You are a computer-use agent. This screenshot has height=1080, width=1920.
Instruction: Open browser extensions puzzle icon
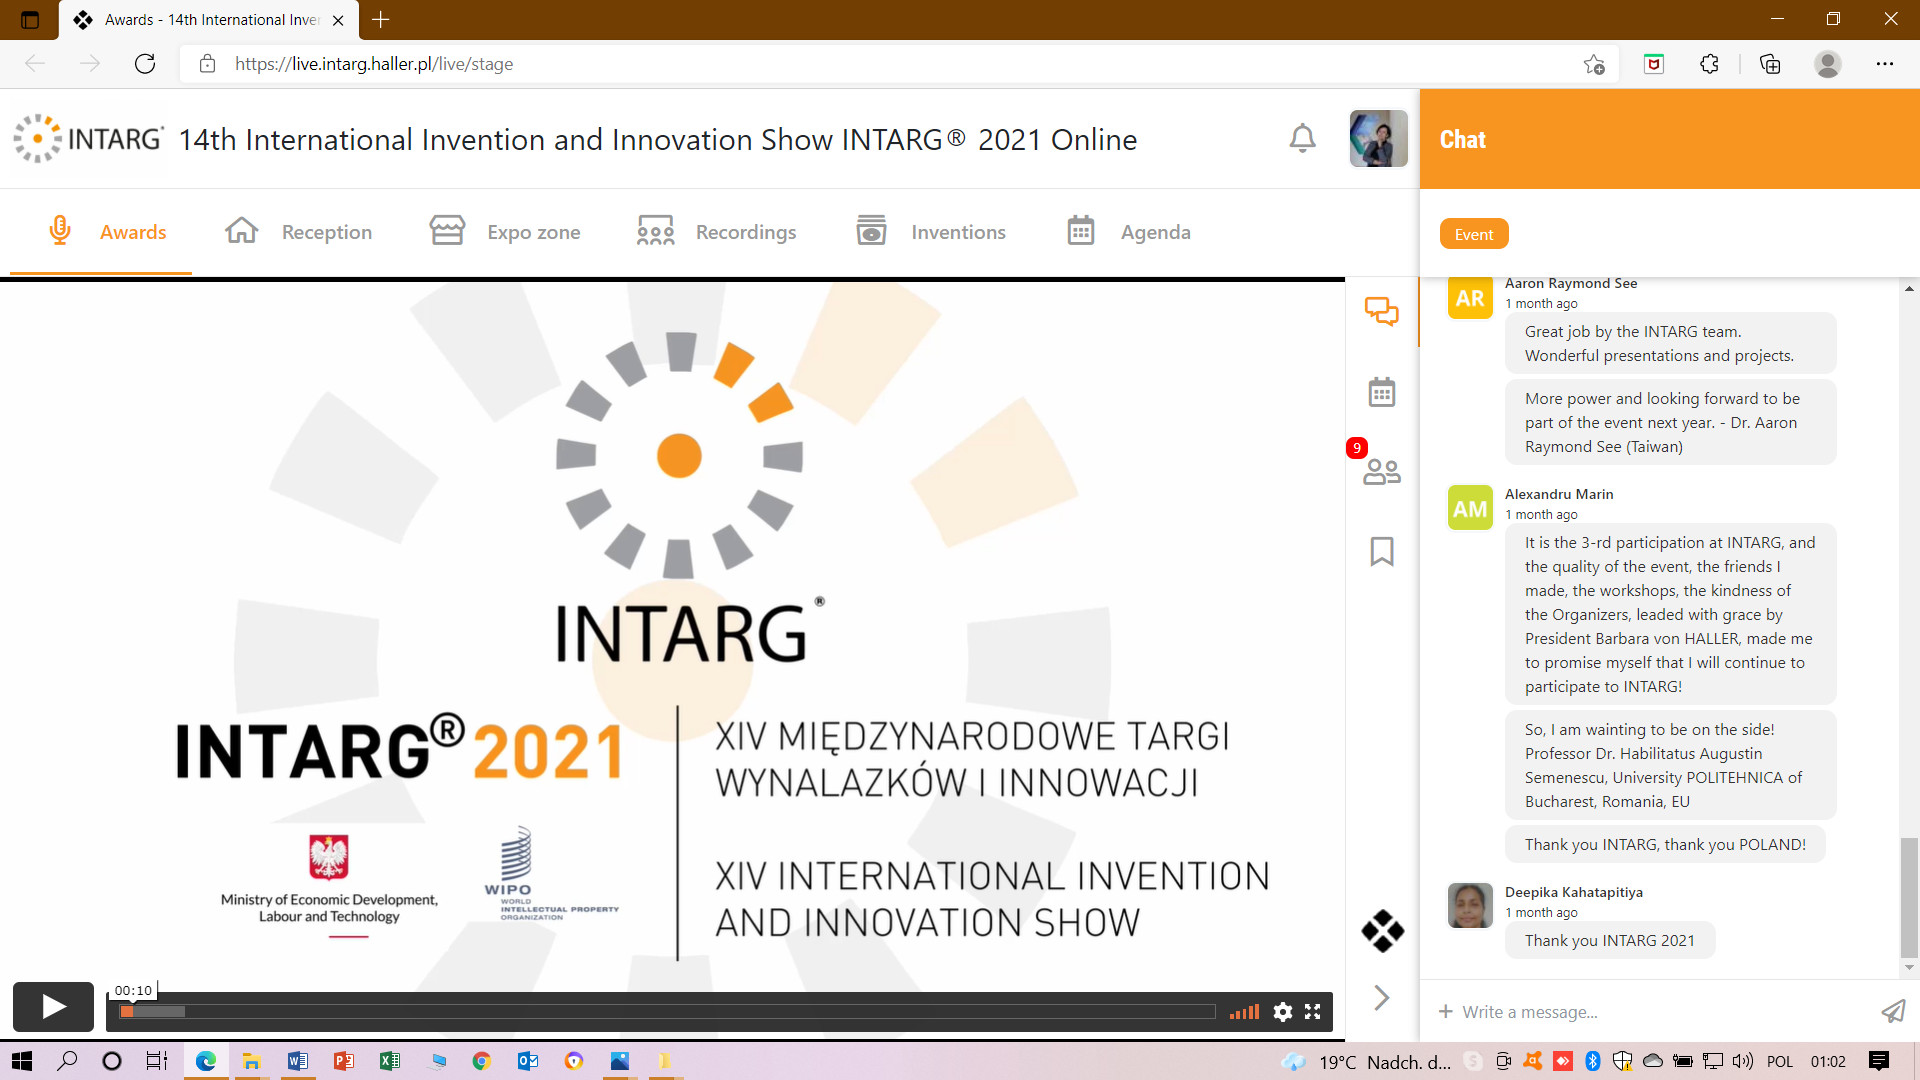[1710, 64]
